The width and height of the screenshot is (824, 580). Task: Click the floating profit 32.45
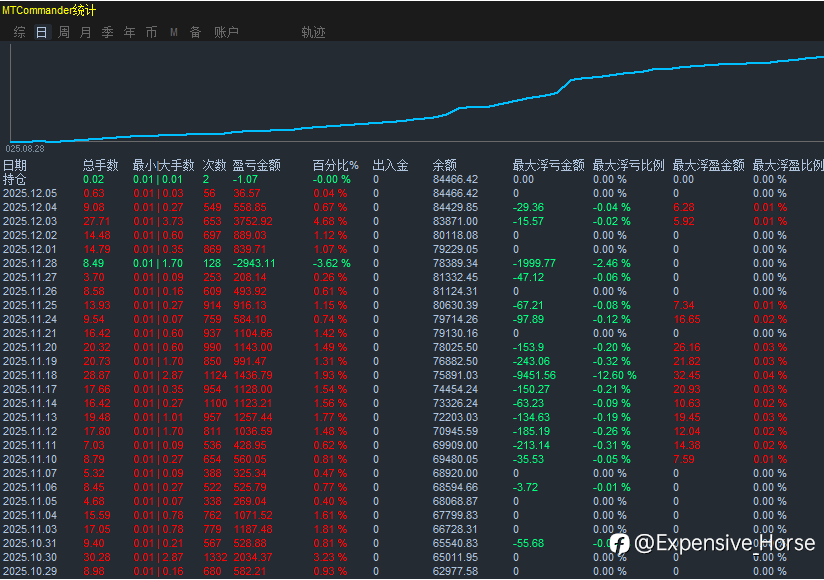pyautogui.click(x=687, y=375)
